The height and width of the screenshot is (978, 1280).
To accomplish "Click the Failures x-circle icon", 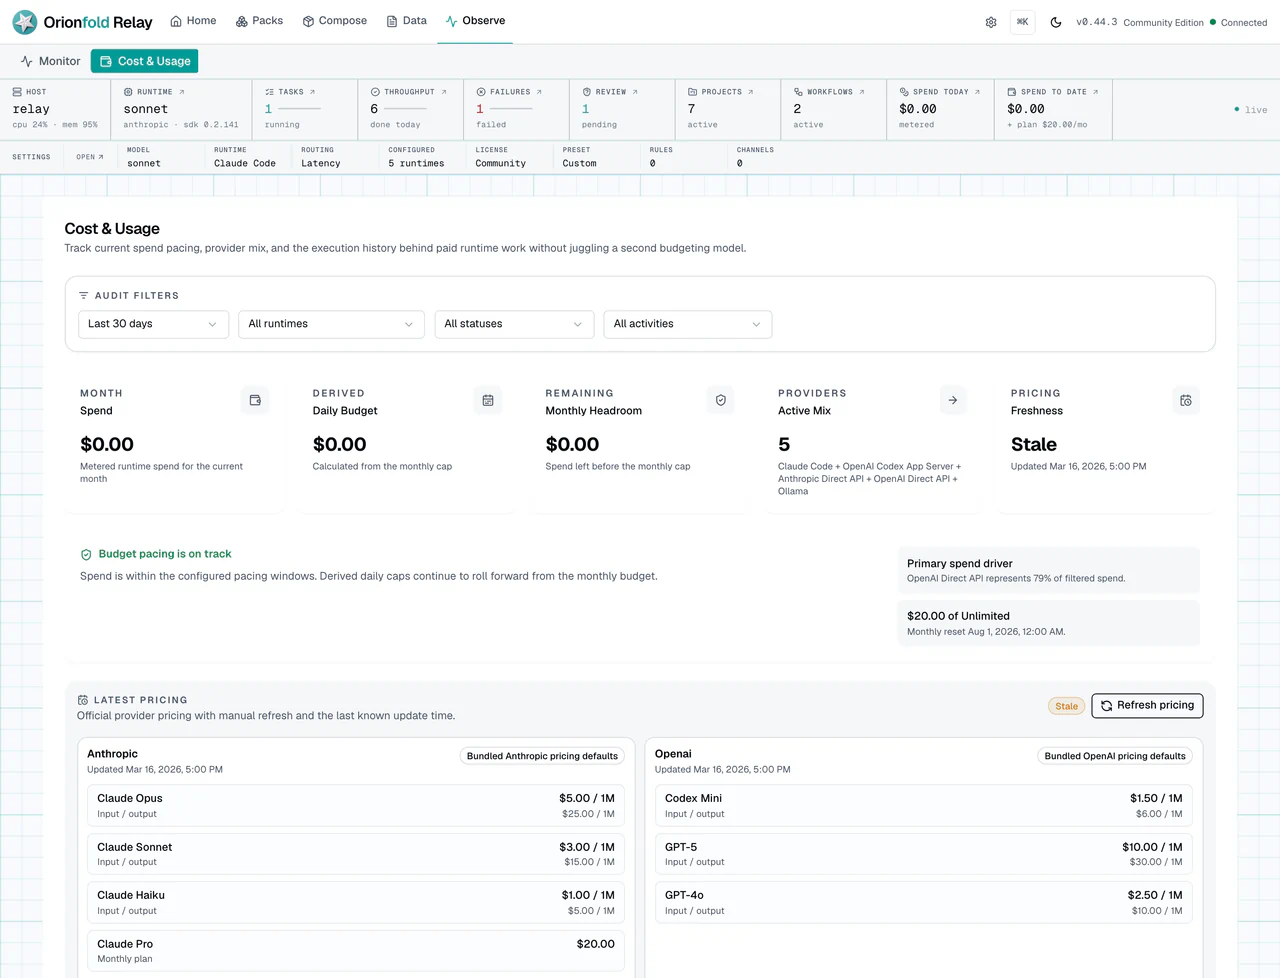I will (481, 92).
